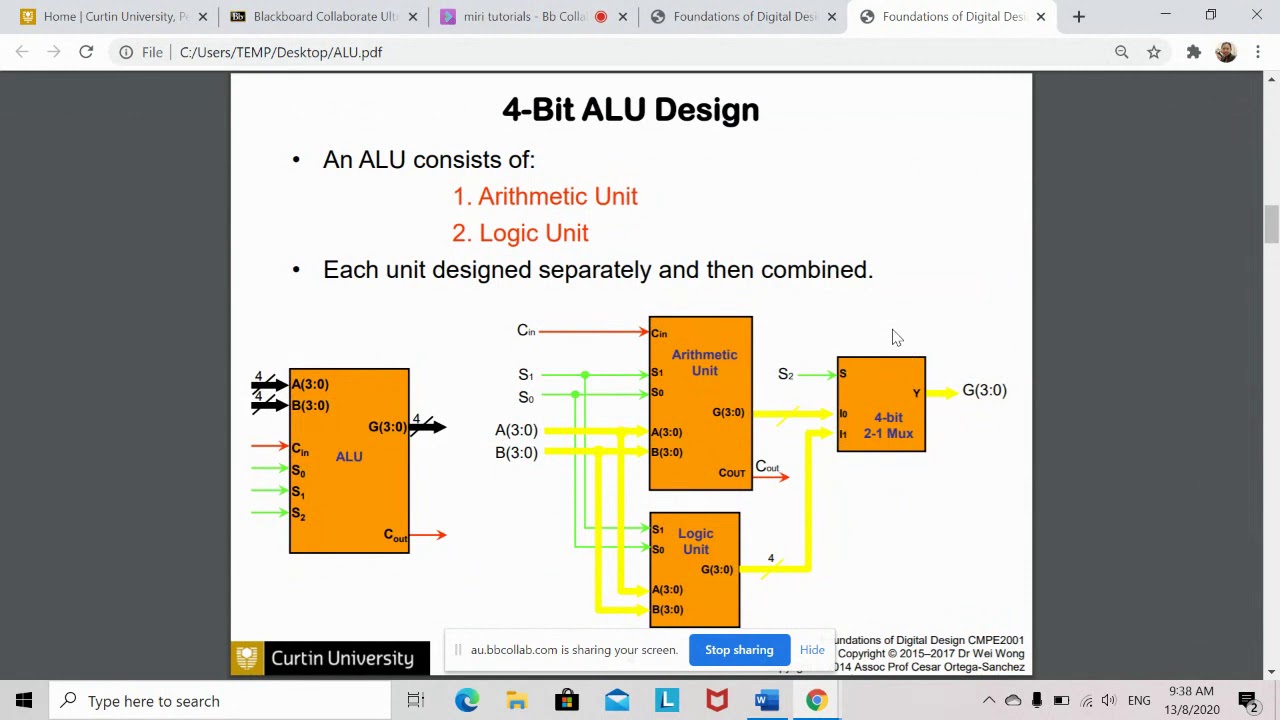Open Wi-Fi network tray icon
Viewport: 1280px width, 720px height.
pyautogui.click(x=1086, y=701)
